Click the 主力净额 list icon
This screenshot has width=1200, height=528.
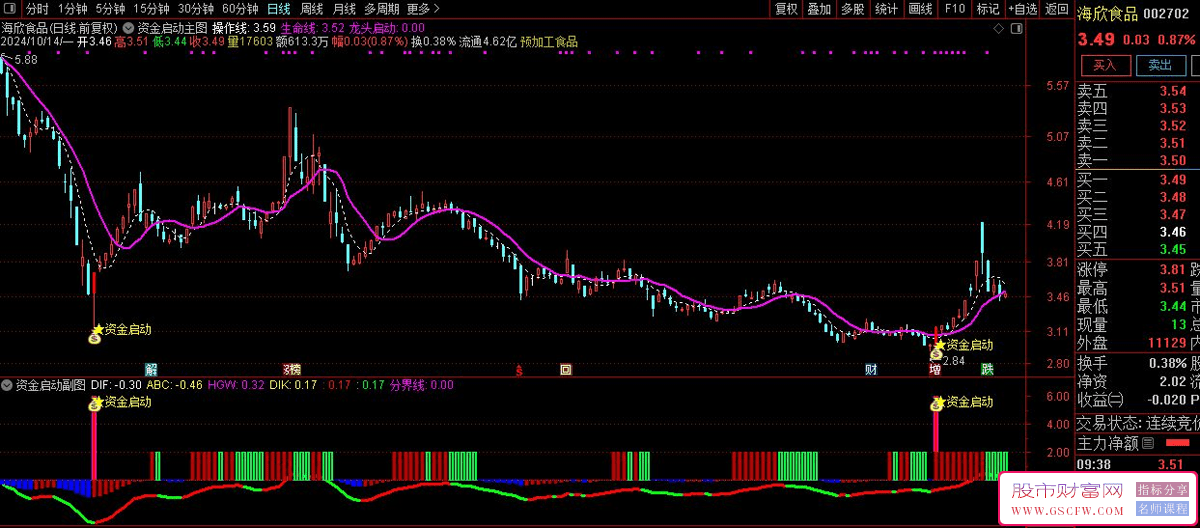(x=1148, y=443)
